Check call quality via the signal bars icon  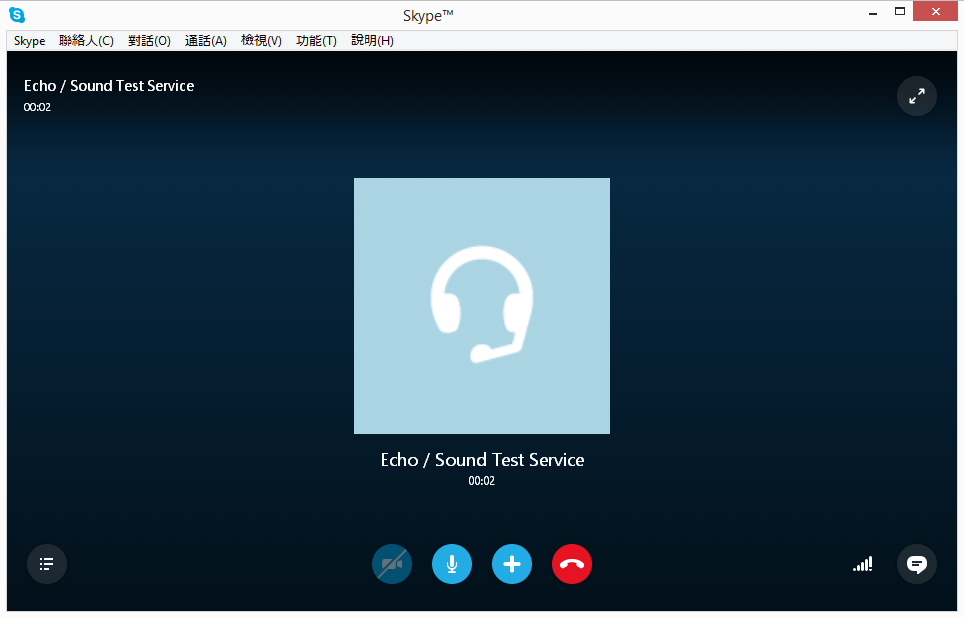pyautogui.click(x=862, y=564)
